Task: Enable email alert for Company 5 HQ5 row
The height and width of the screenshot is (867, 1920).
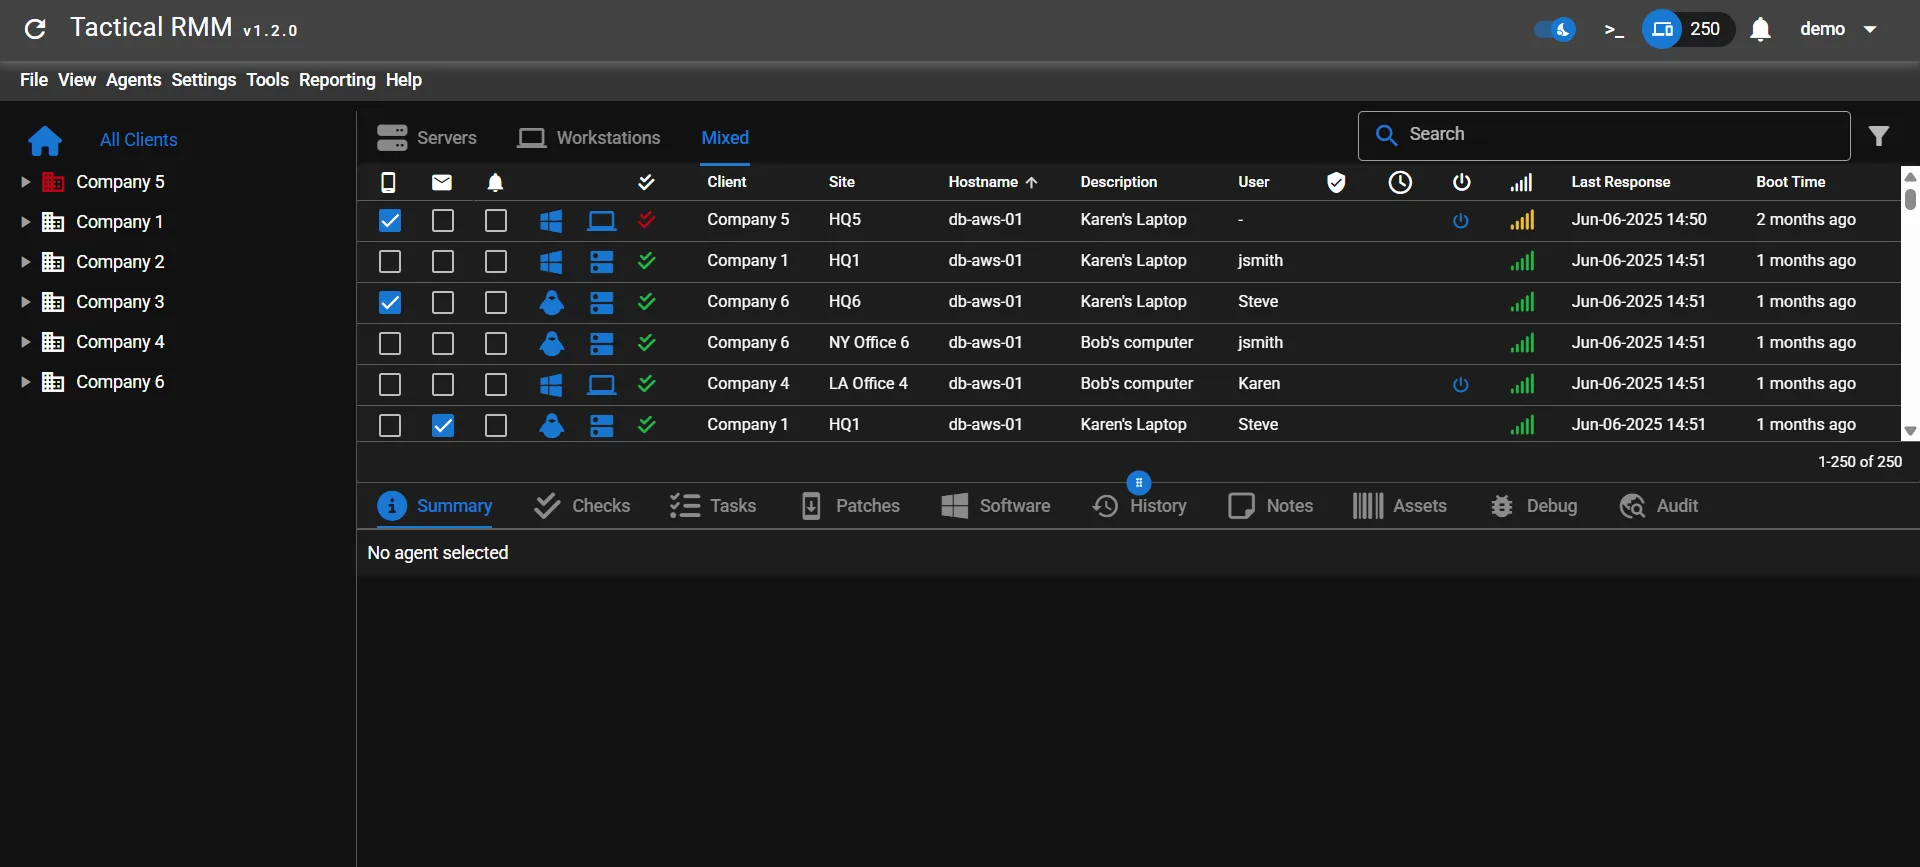Action: click(x=443, y=220)
